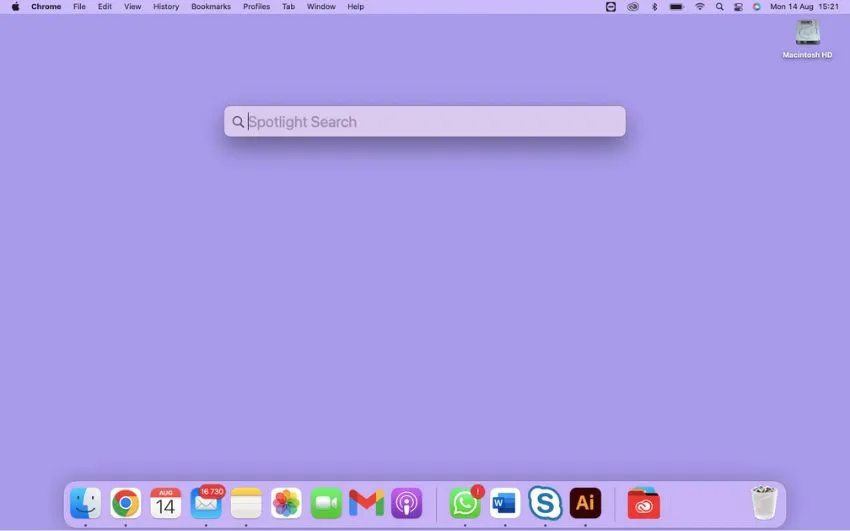This screenshot has width=850, height=531.
Task: Launch Photos from the Dock
Action: click(x=286, y=503)
